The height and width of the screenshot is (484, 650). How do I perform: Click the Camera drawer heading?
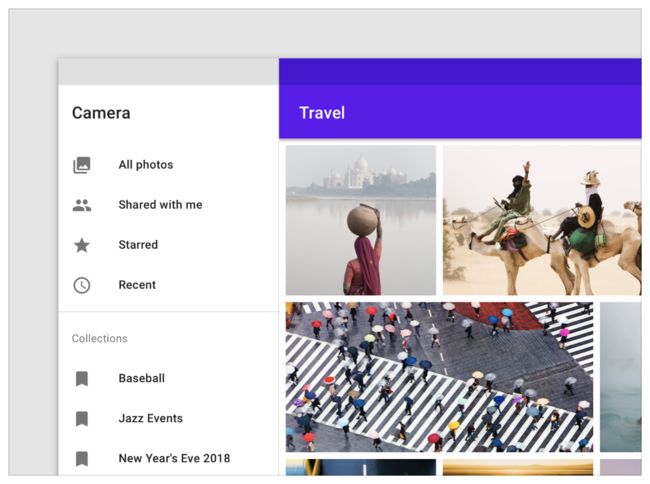[101, 113]
